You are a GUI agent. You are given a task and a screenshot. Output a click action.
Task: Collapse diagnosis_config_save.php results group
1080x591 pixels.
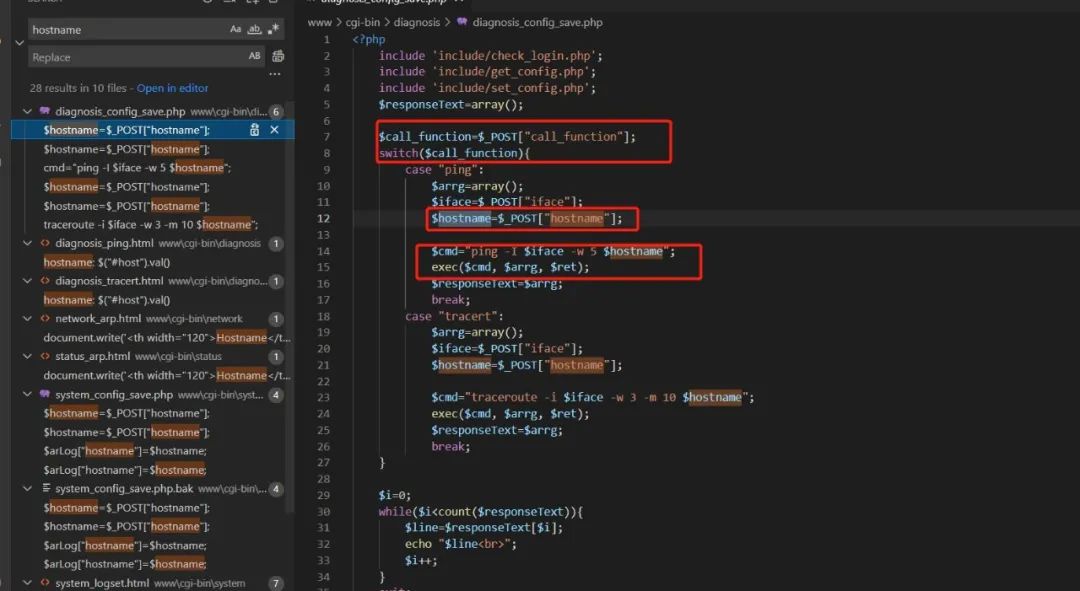point(28,111)
